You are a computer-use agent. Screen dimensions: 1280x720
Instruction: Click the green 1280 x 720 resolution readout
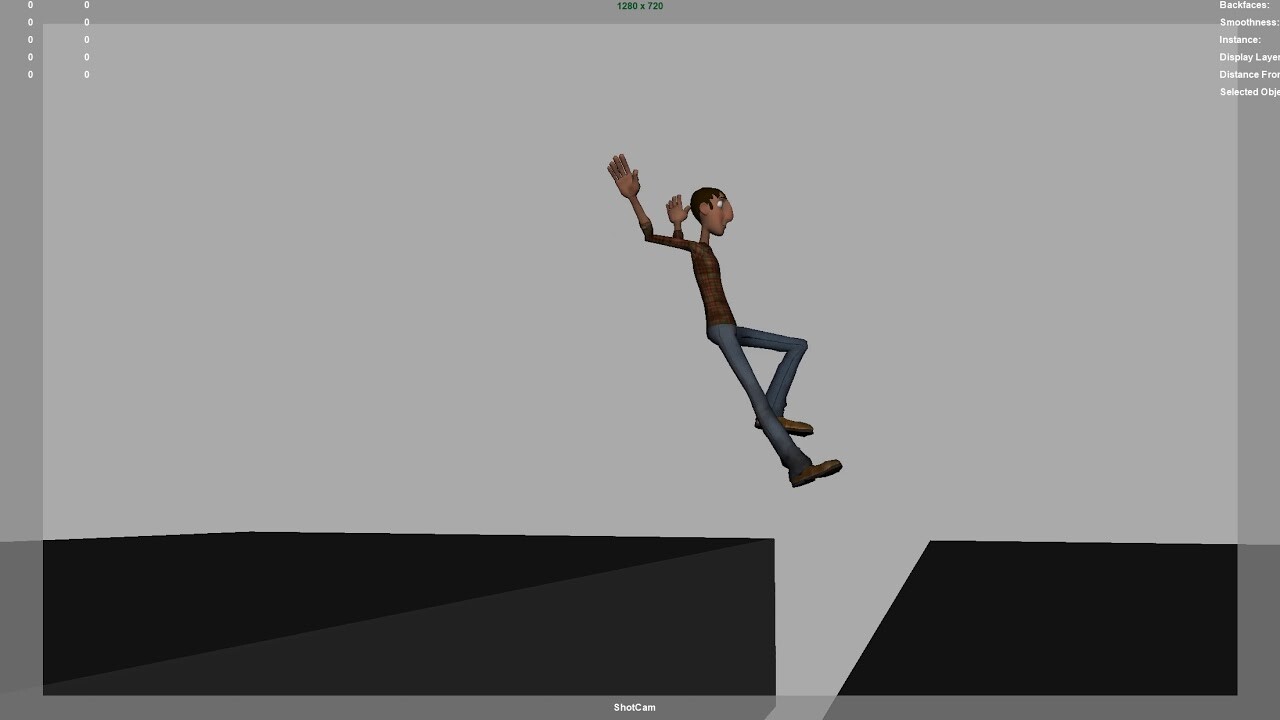click(638, 6)
